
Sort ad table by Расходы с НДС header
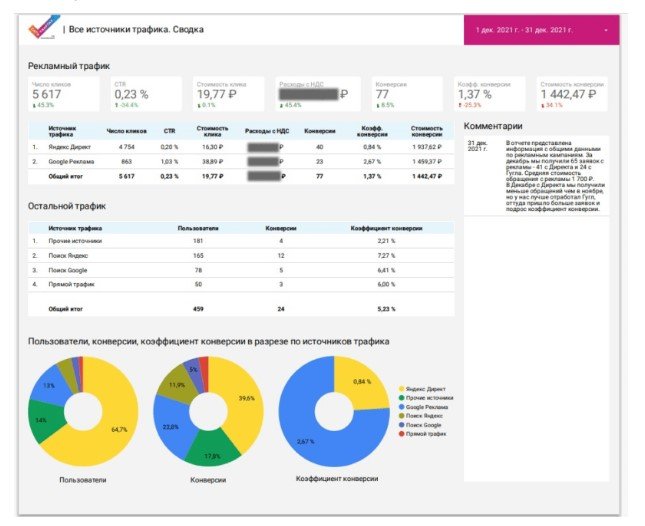267,131
